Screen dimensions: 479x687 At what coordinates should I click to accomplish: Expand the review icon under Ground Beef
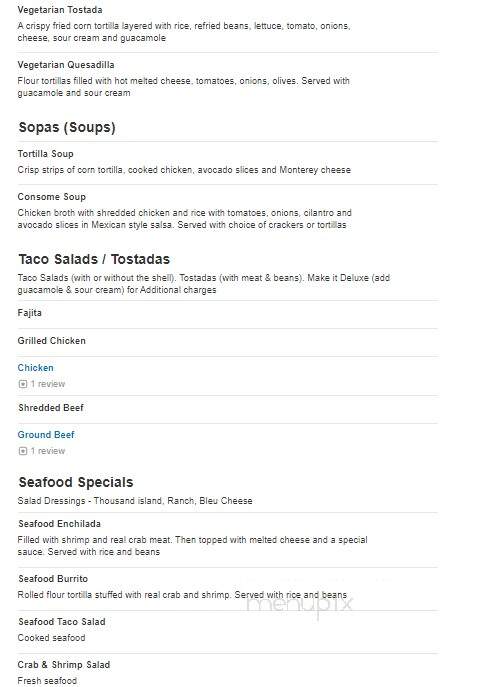pyautogui.click(x=23, y=451)
